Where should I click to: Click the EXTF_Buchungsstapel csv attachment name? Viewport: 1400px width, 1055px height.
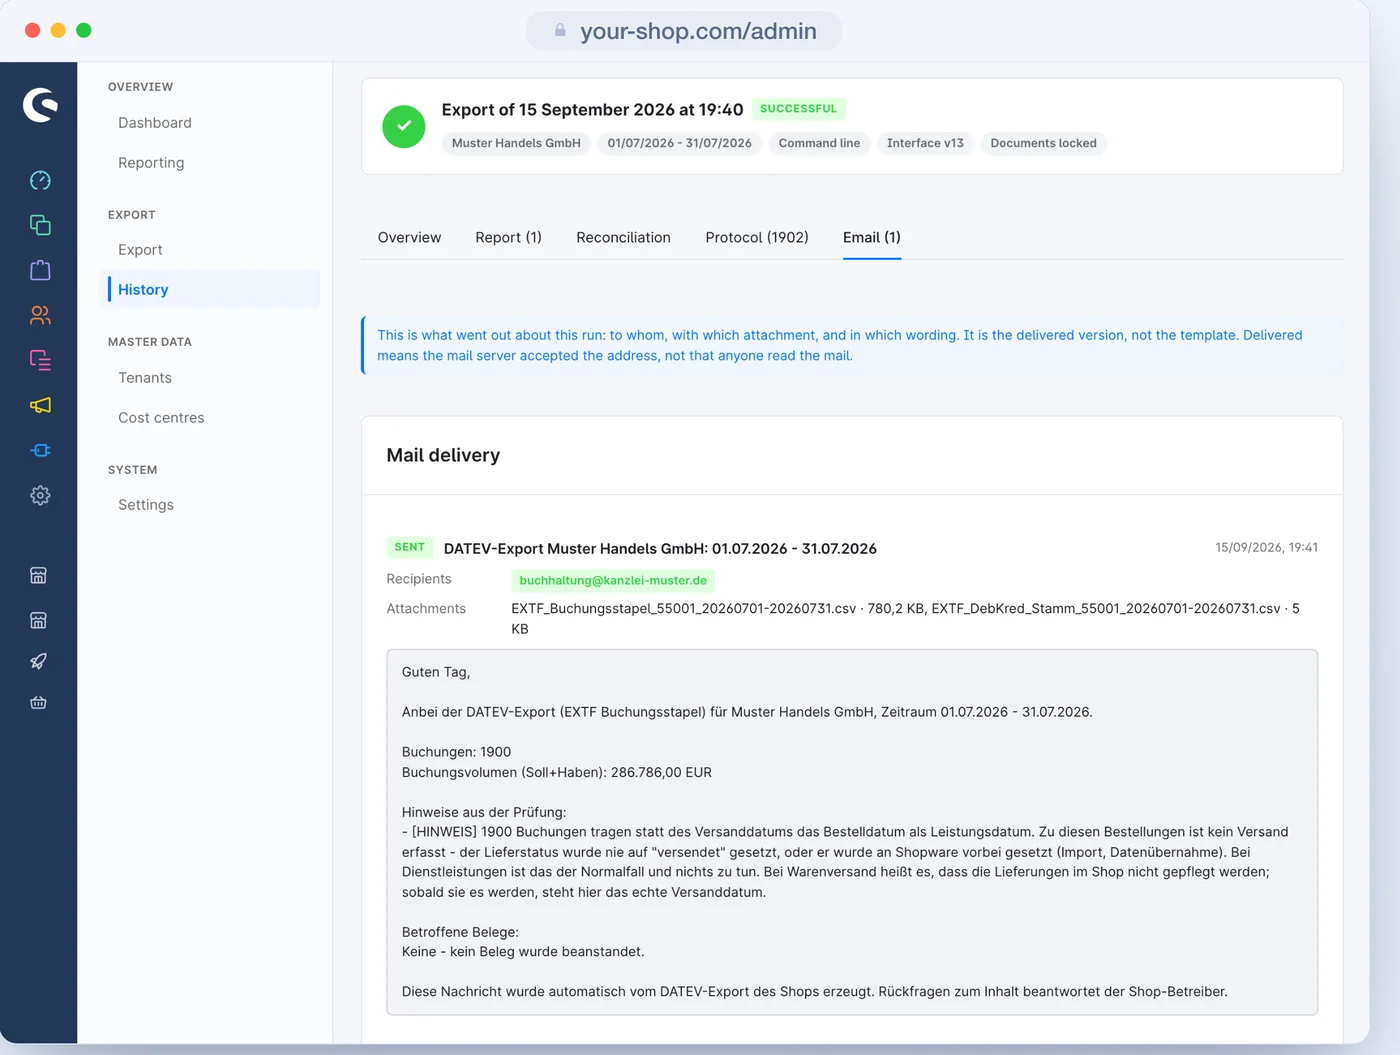tap(684, 608)
